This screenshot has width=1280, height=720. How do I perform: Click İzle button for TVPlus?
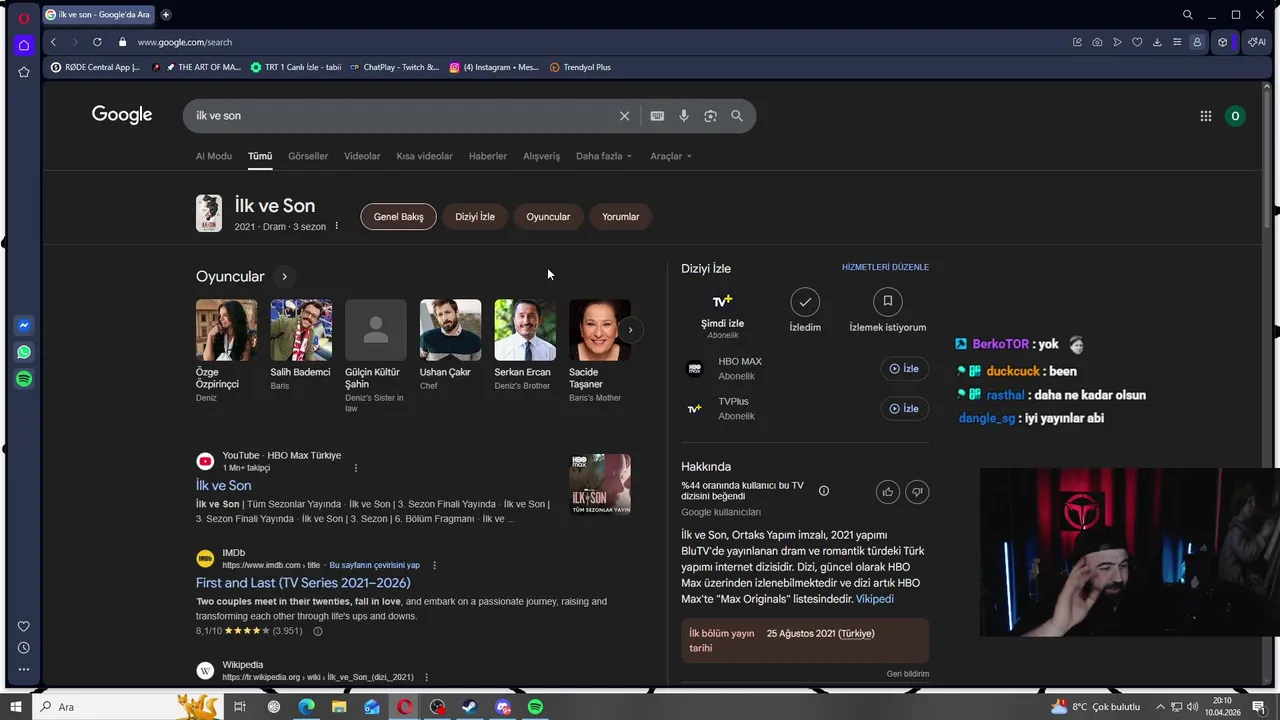[904, 408]
